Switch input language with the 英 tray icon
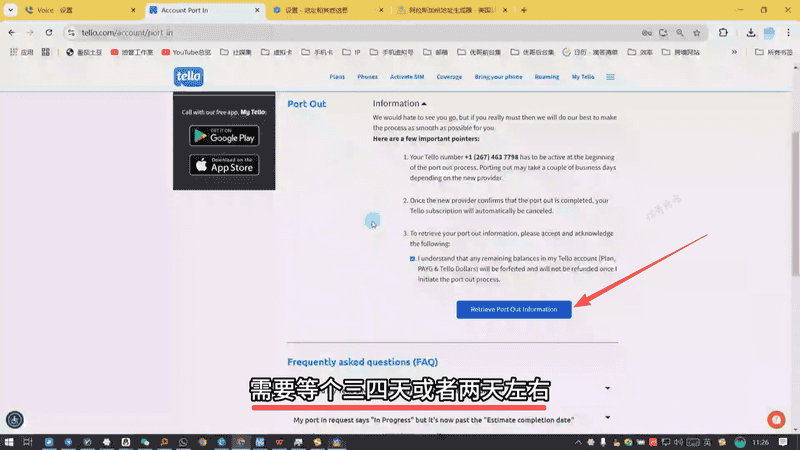 [707, 442]
